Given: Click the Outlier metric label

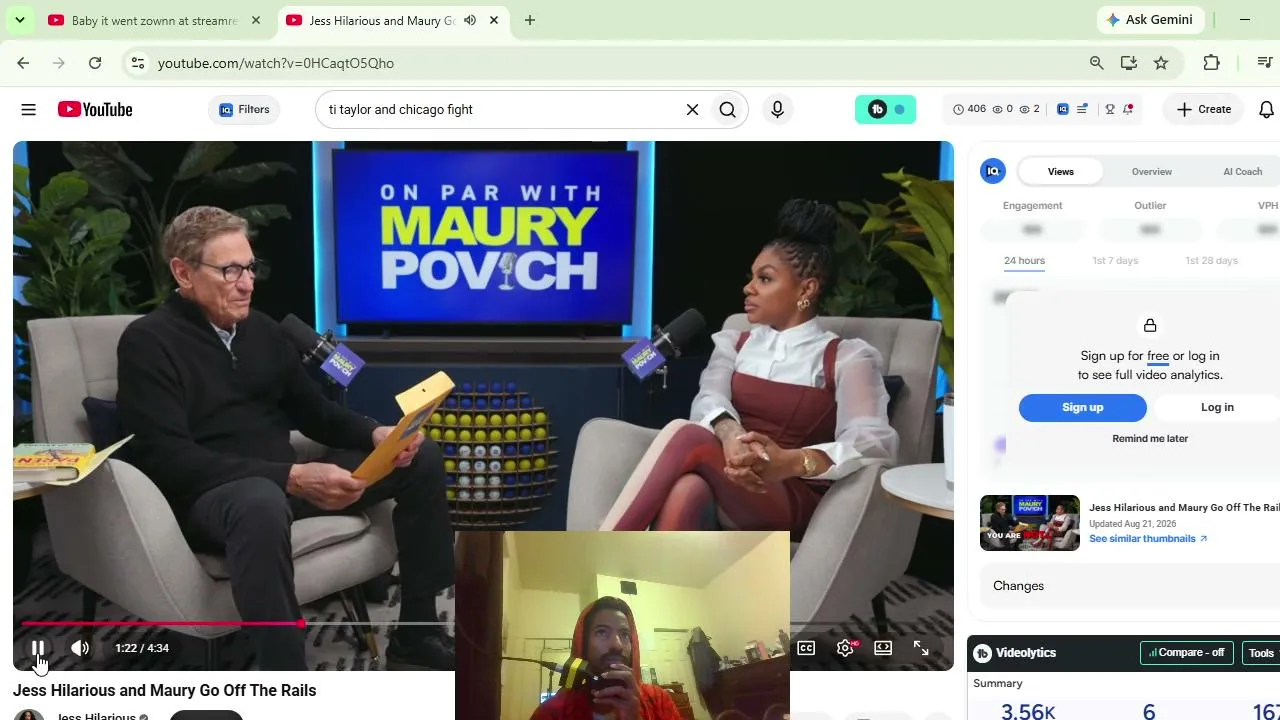Looking at the screenshot, I should [x=1150, y=206].
